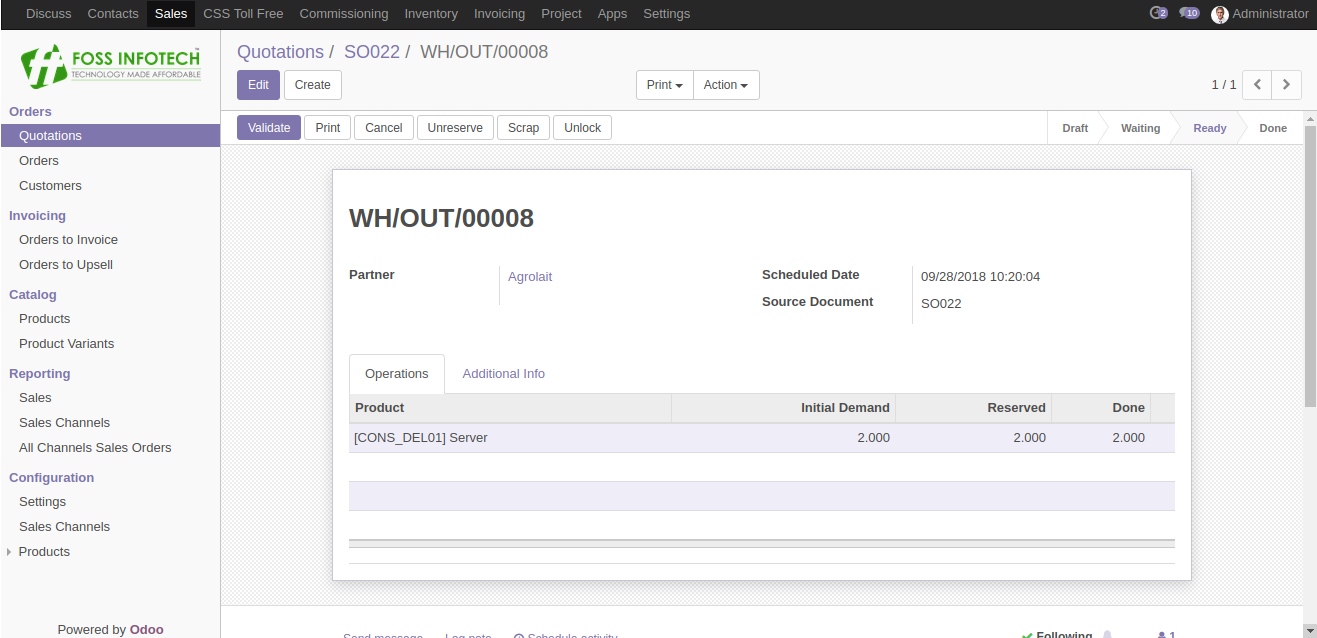Expand the Products item under Configuration

pyautogui.click(x=44, y=552)
